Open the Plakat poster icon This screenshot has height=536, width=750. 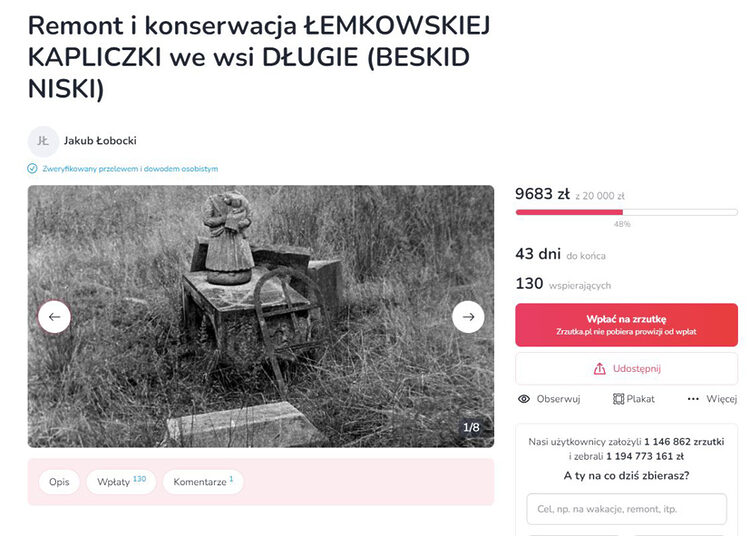pos(618,399)
